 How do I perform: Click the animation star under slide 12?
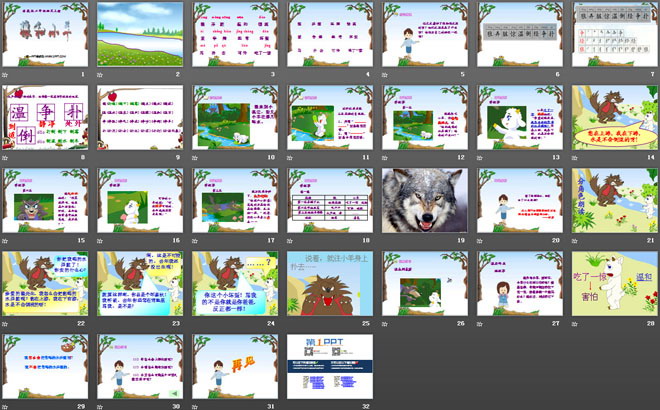coord(385,158)
